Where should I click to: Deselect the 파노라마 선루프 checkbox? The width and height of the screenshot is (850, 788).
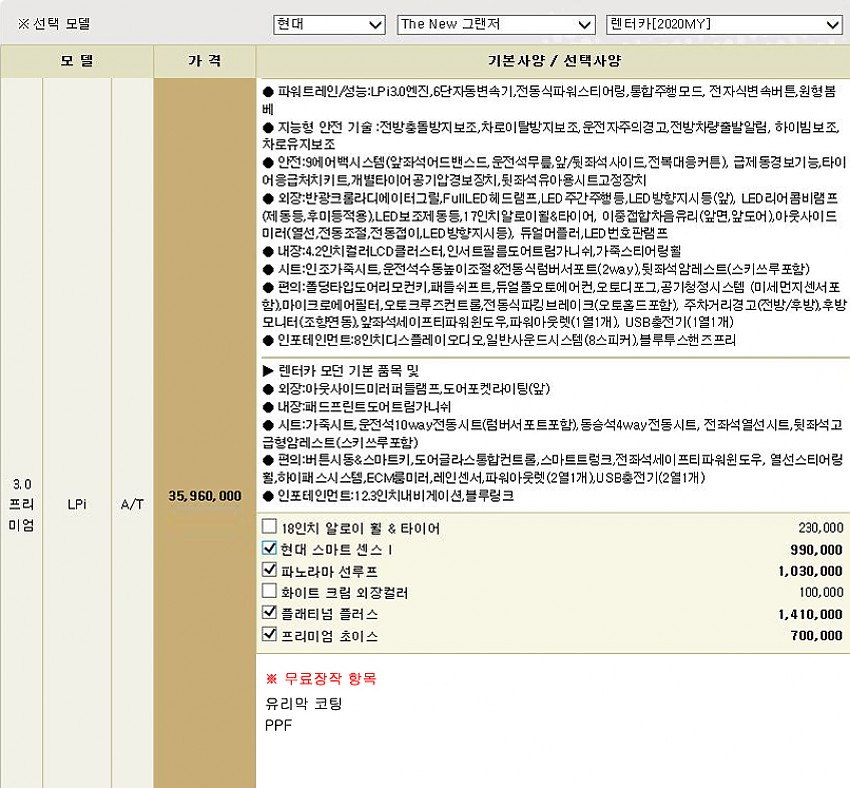pos(269,570)
